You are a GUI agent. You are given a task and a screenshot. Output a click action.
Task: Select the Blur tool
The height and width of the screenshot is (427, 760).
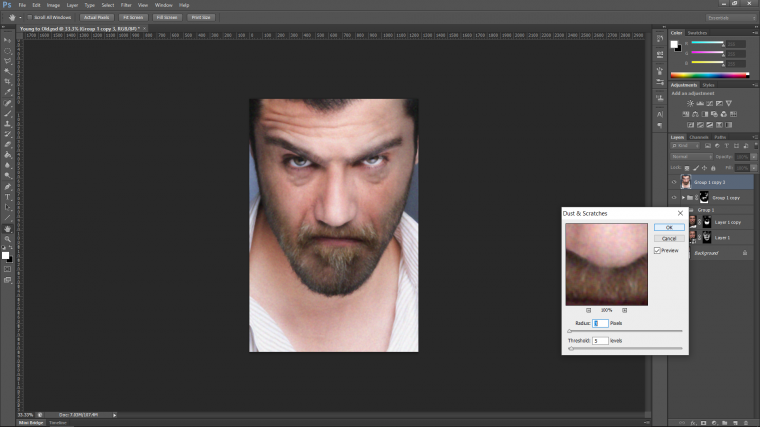(x=7, y=165)
